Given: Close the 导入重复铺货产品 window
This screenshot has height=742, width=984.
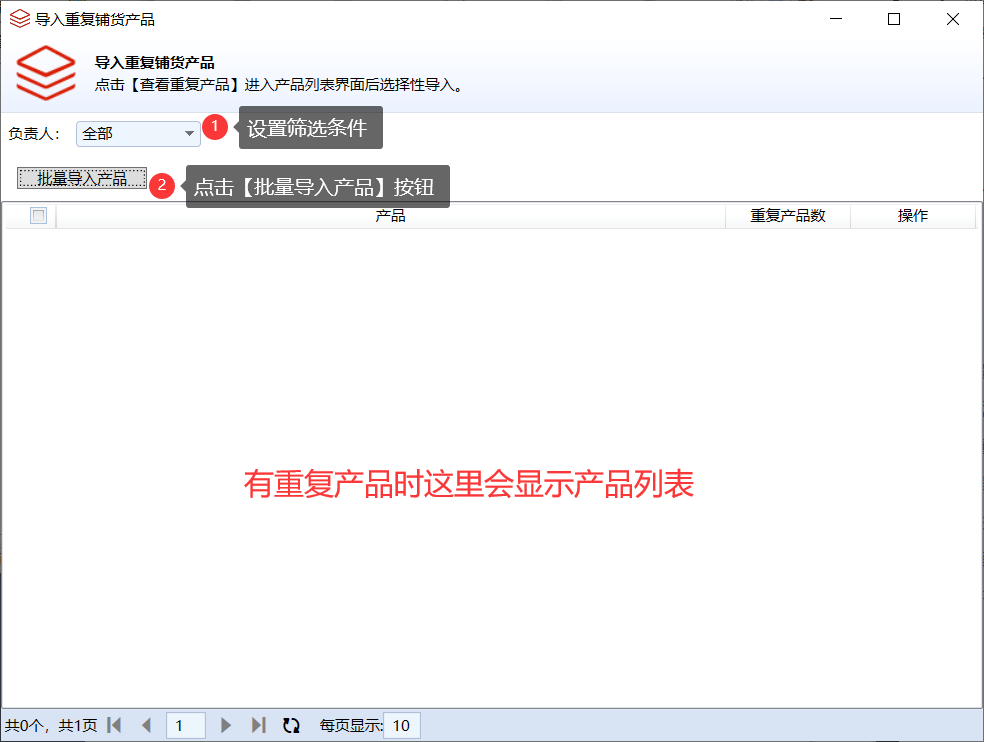Looking at the screenshot, I should pyautogui.click(x=953, y=19).
